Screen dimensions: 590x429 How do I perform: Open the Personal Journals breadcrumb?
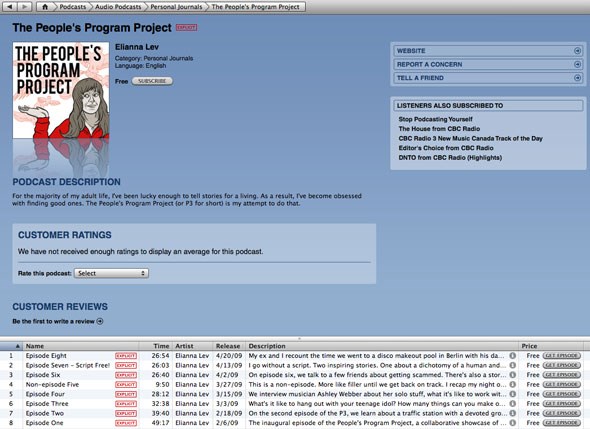tap(176, 7)
